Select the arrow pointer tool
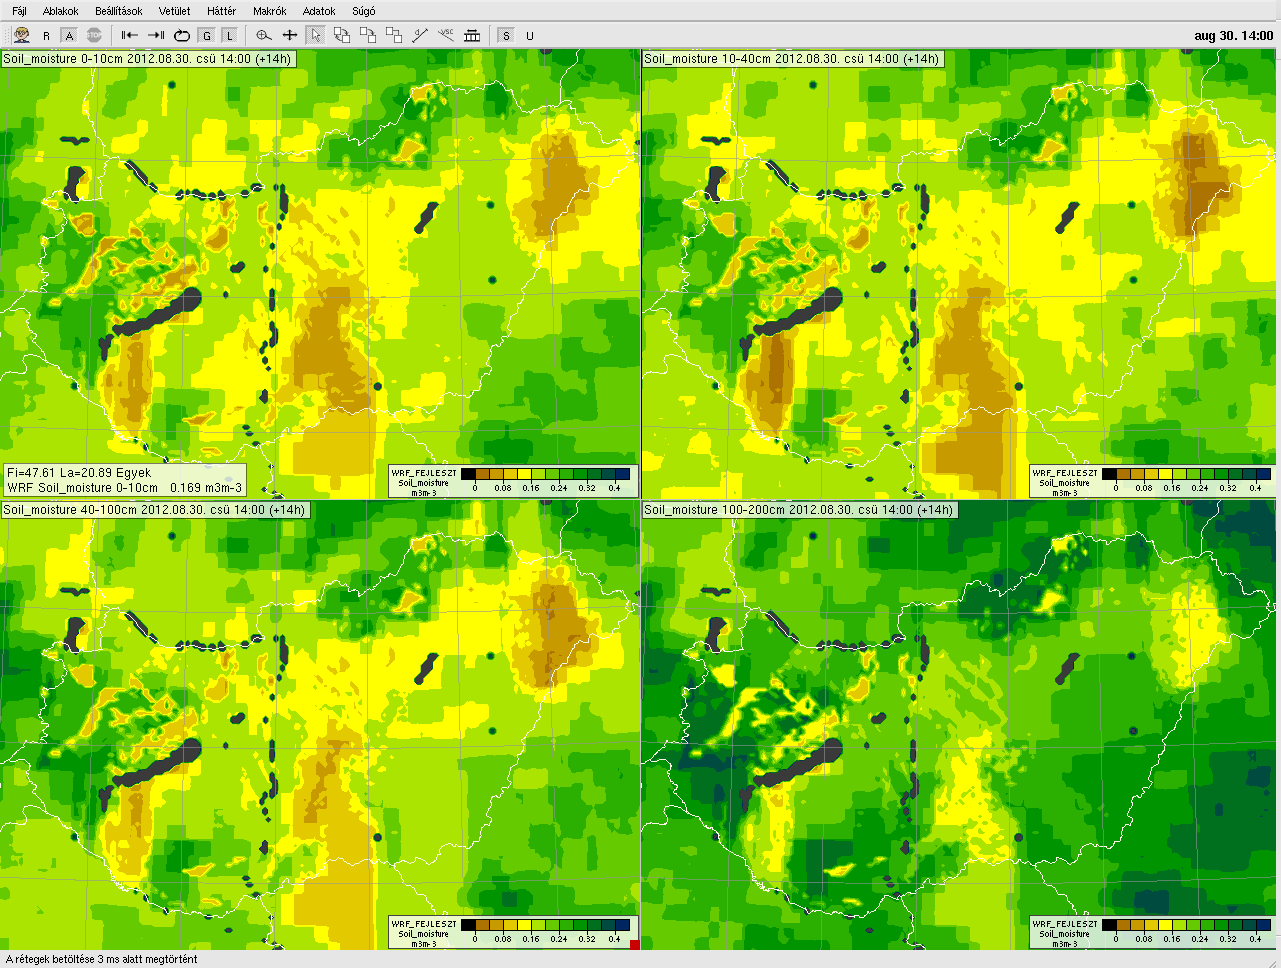 click(x=316, y=35)
